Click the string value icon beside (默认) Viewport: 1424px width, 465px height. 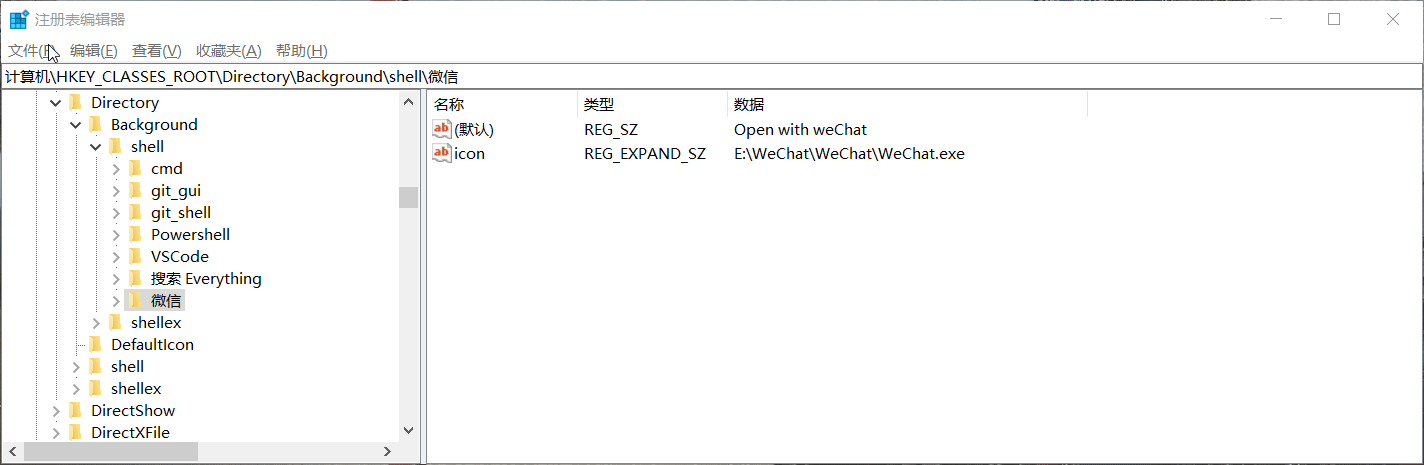(x=442, y=129)
